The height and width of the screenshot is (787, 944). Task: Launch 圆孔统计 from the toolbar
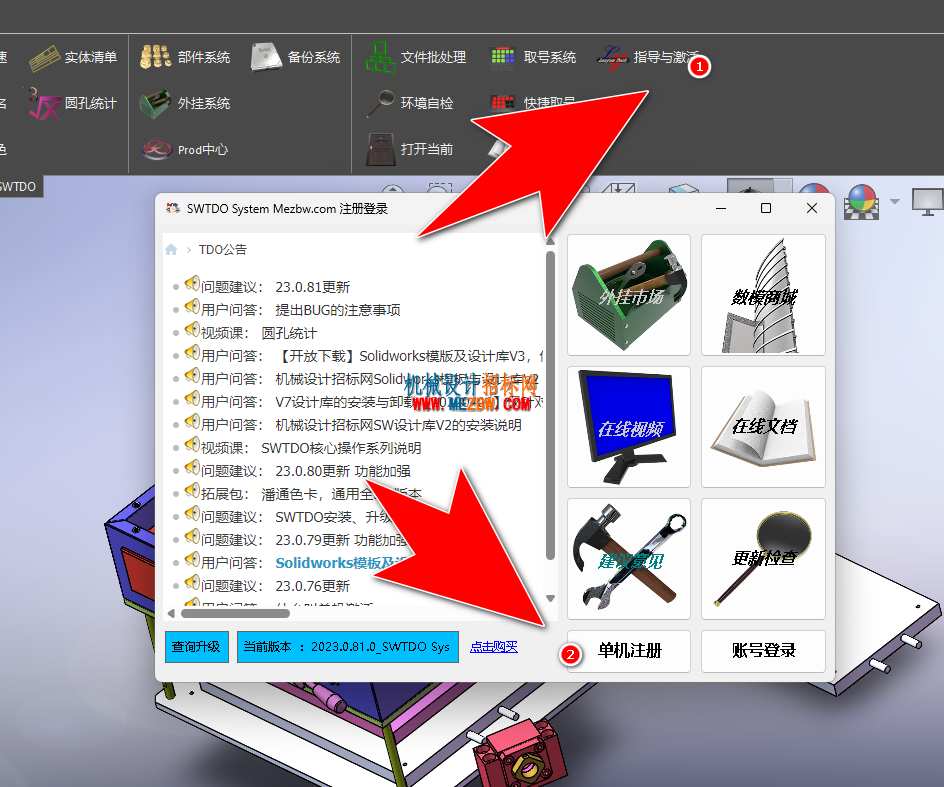click(x=73, y=103)
